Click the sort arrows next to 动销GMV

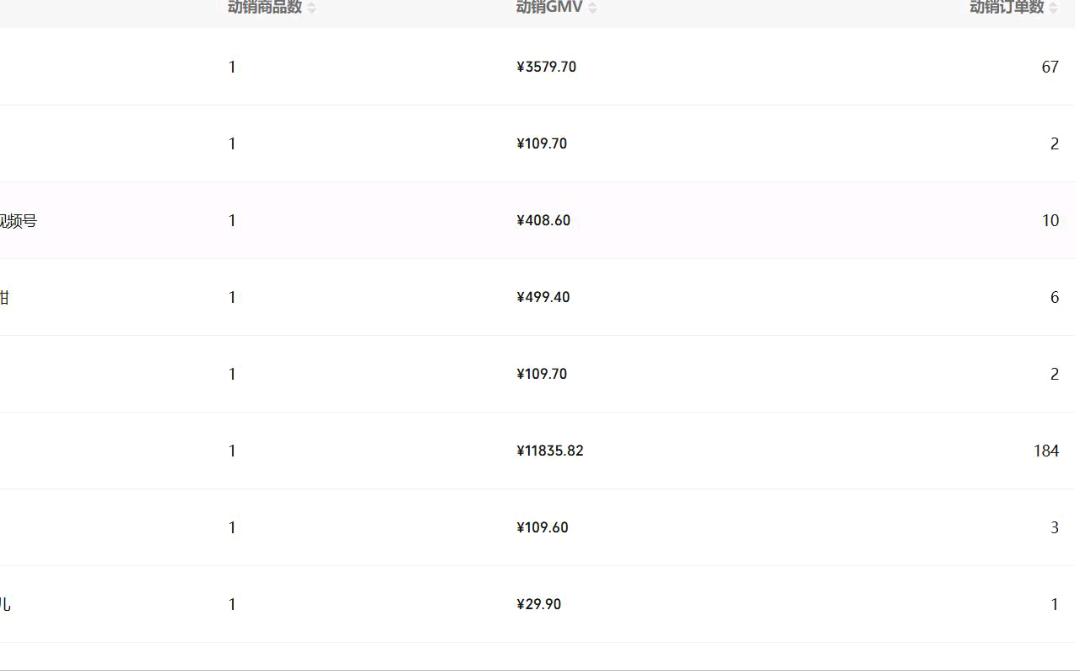point(592,8)
